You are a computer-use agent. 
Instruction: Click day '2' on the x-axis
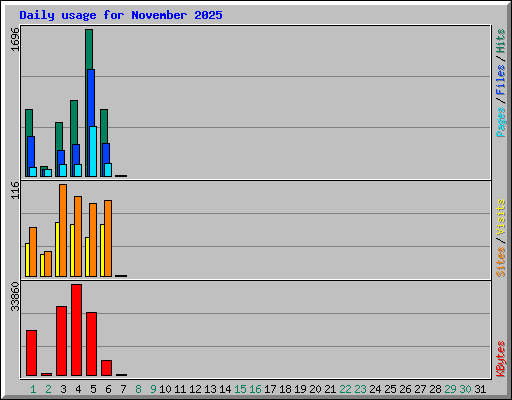click(48, 389)
